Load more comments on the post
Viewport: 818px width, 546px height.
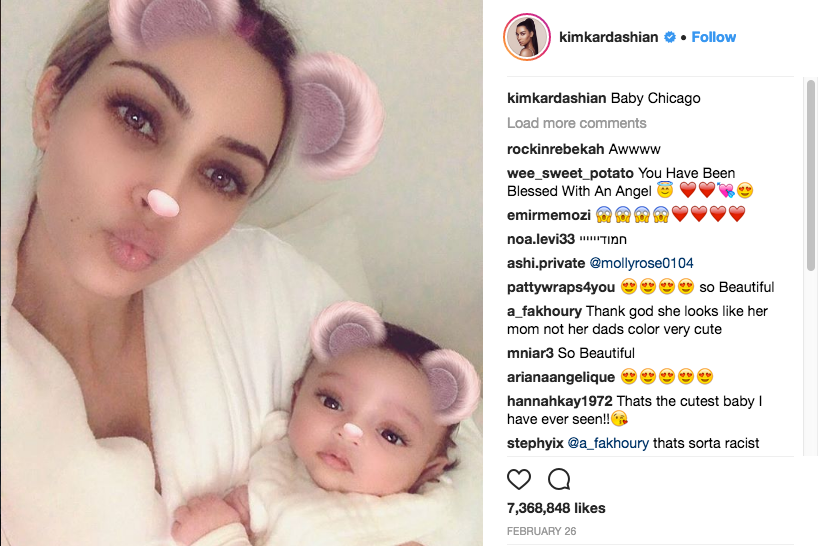(576, 123)
